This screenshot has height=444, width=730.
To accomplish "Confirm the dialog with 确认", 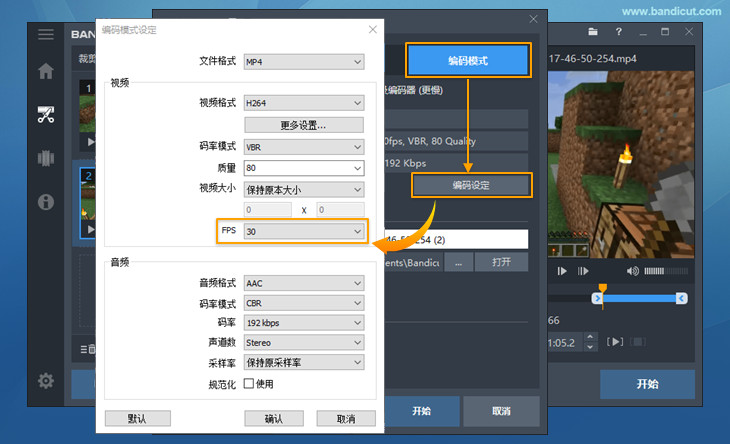I will point(274,419).
